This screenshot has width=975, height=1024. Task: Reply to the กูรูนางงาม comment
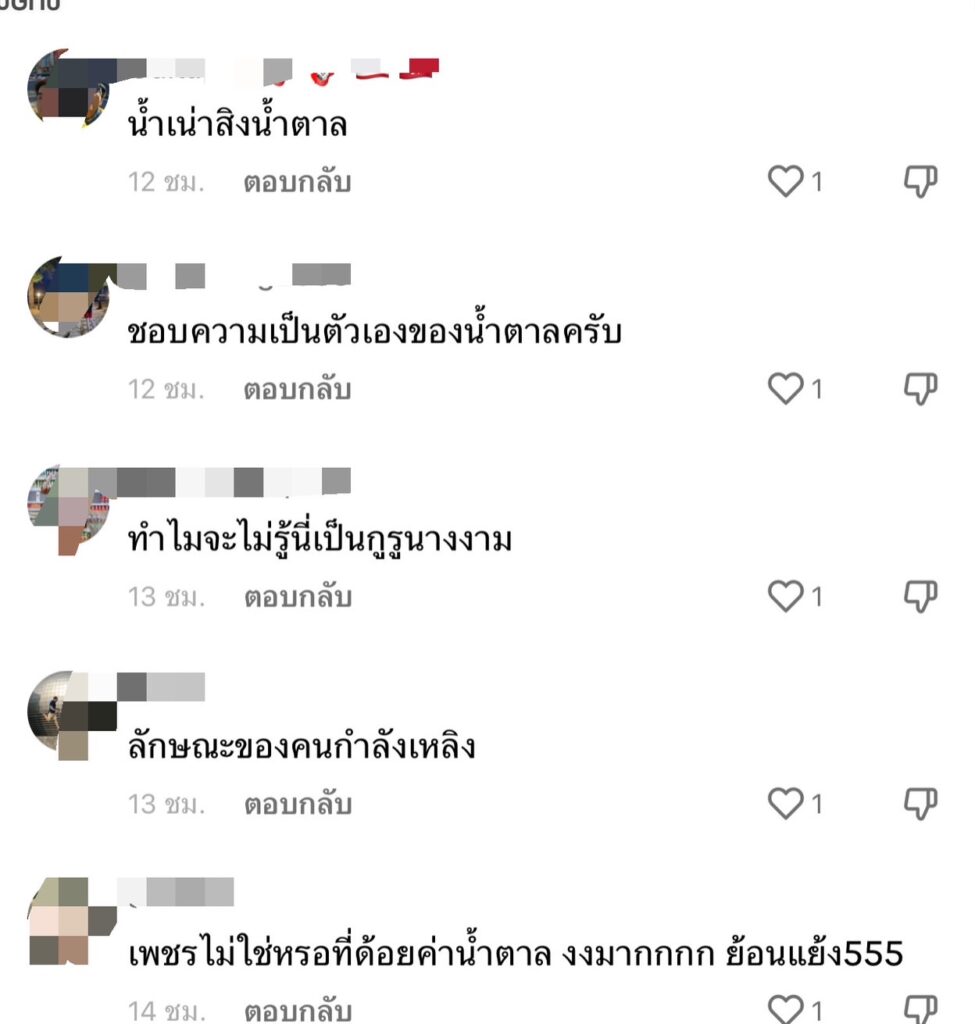click(x=297, y=597)
